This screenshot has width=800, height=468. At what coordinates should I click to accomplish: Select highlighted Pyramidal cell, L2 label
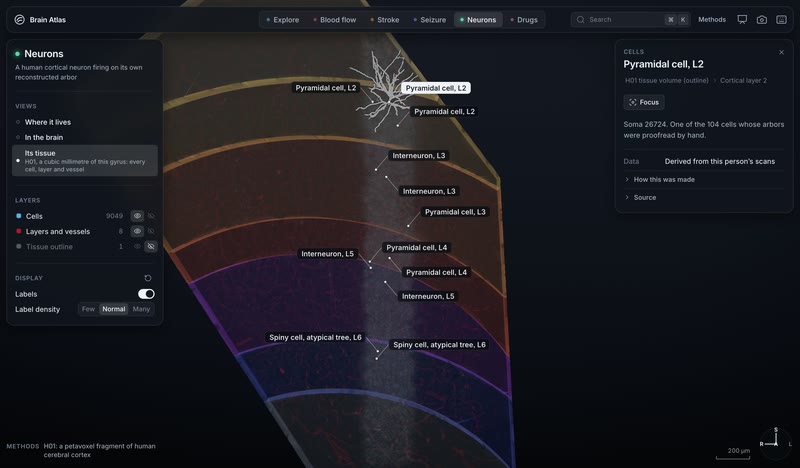(436, 88)
